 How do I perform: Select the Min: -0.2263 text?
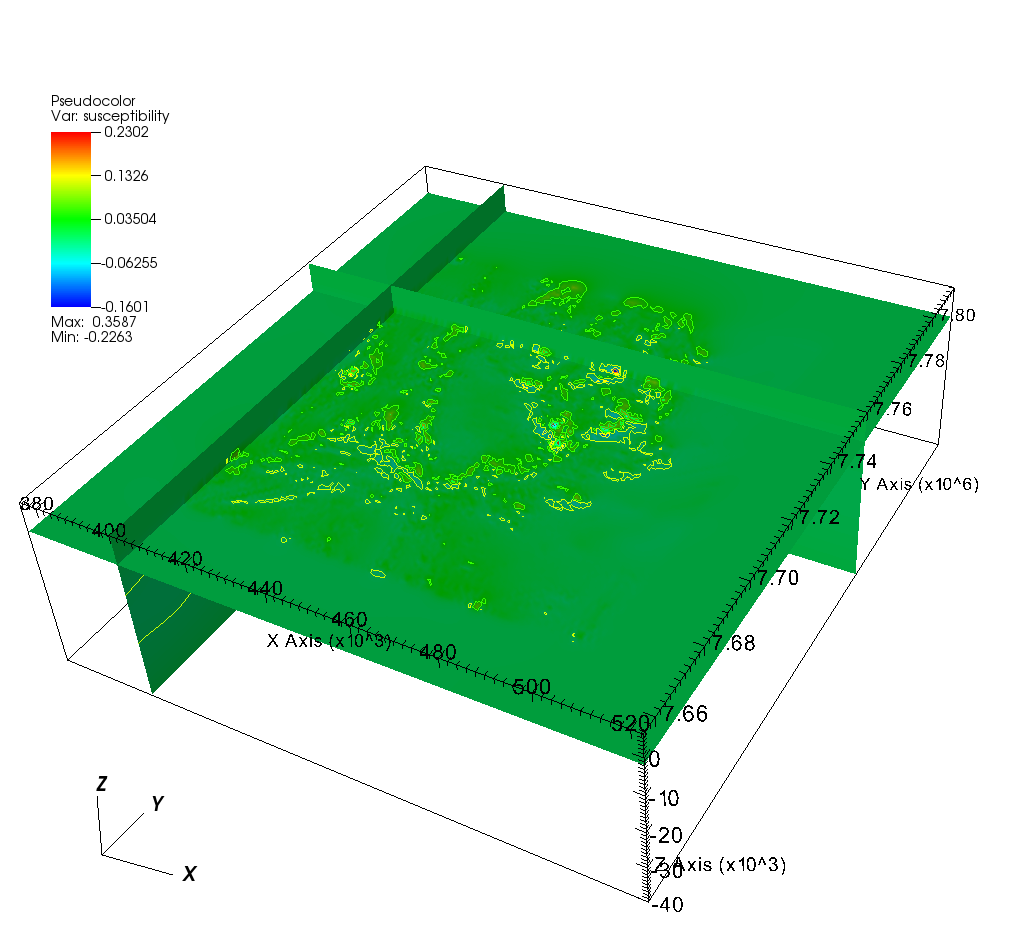(x=92, y=337)
